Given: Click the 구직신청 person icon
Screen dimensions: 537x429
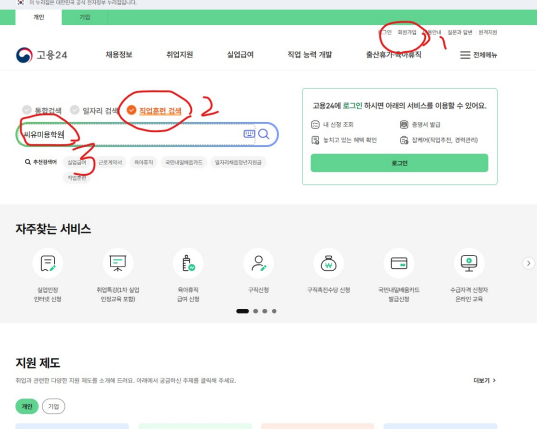Looking at the screenshot, I should (259, 263).
